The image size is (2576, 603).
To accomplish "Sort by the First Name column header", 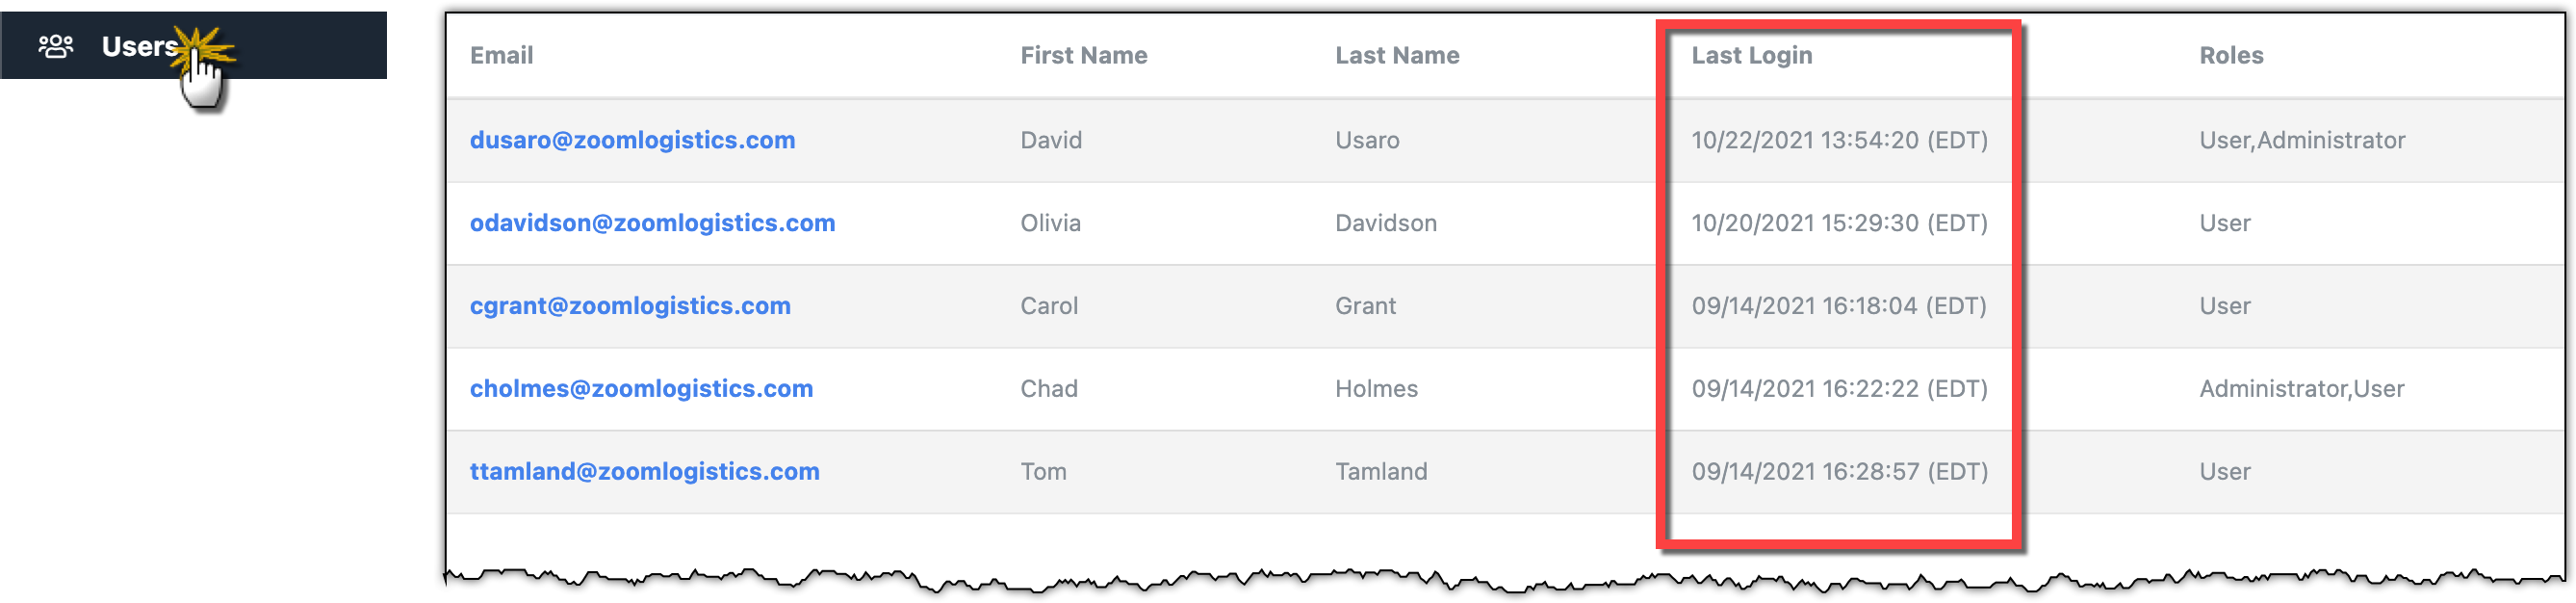I will point(1083,56).
